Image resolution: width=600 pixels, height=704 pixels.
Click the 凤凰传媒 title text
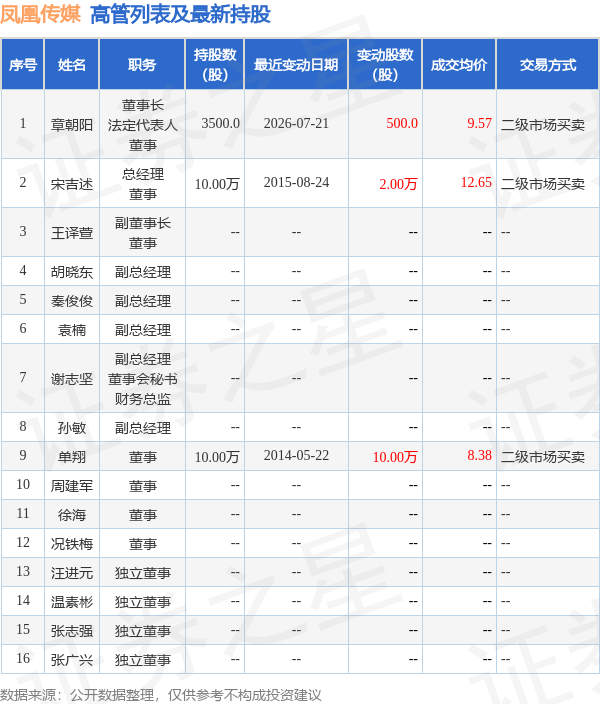click(x=40, y=14)
